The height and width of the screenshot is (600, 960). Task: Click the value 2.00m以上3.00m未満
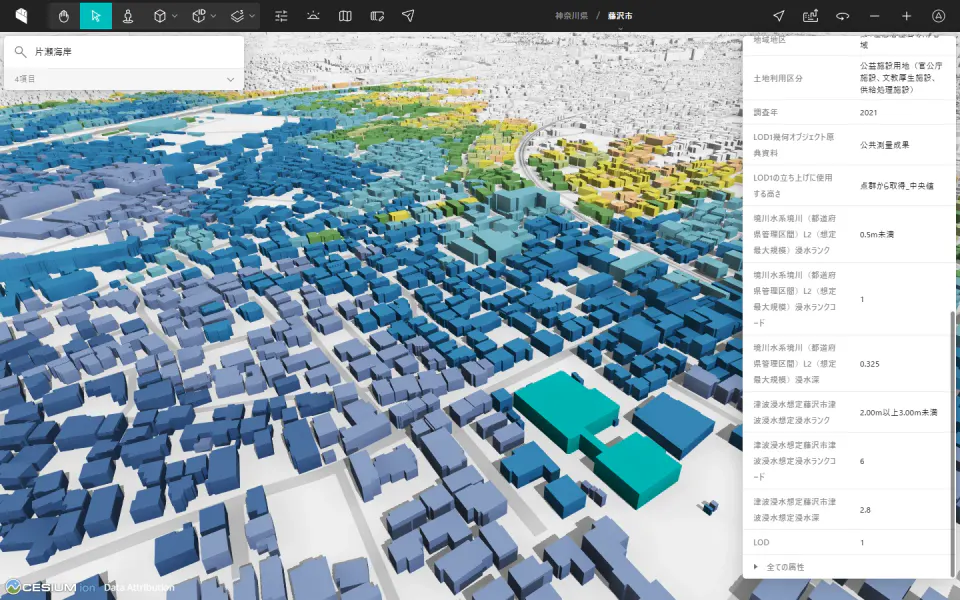(x=898, y=413)
